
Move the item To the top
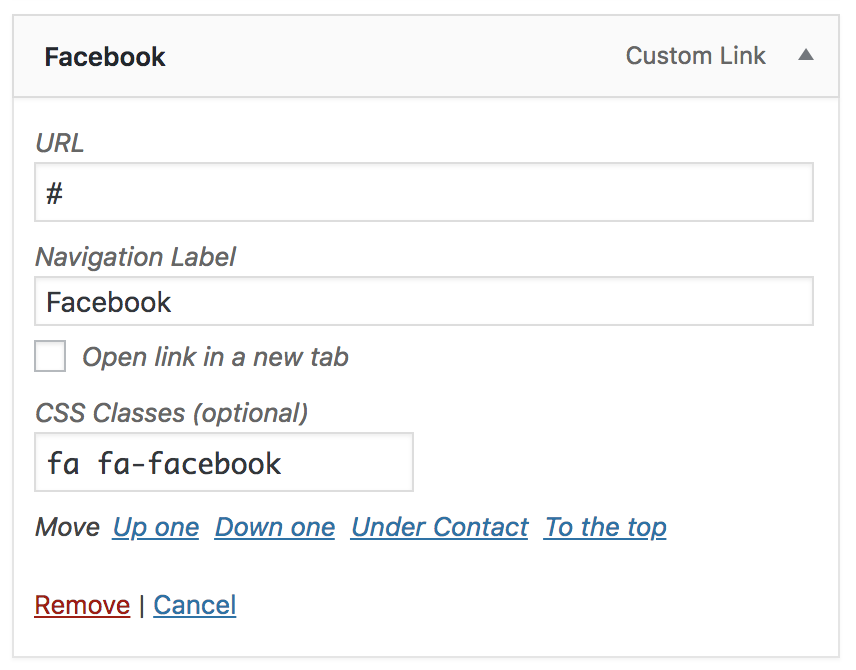tap(605, 527)
